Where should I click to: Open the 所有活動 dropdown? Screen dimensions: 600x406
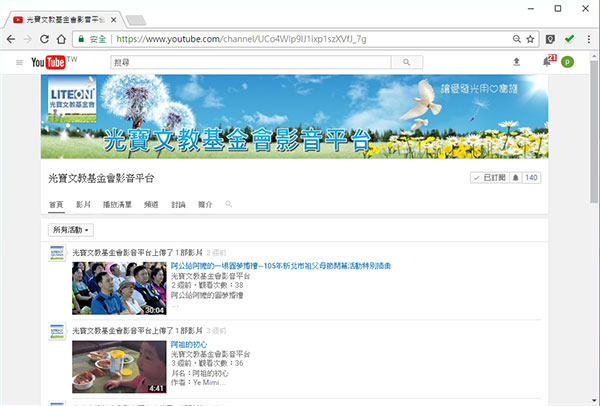(x=71, y=230)
